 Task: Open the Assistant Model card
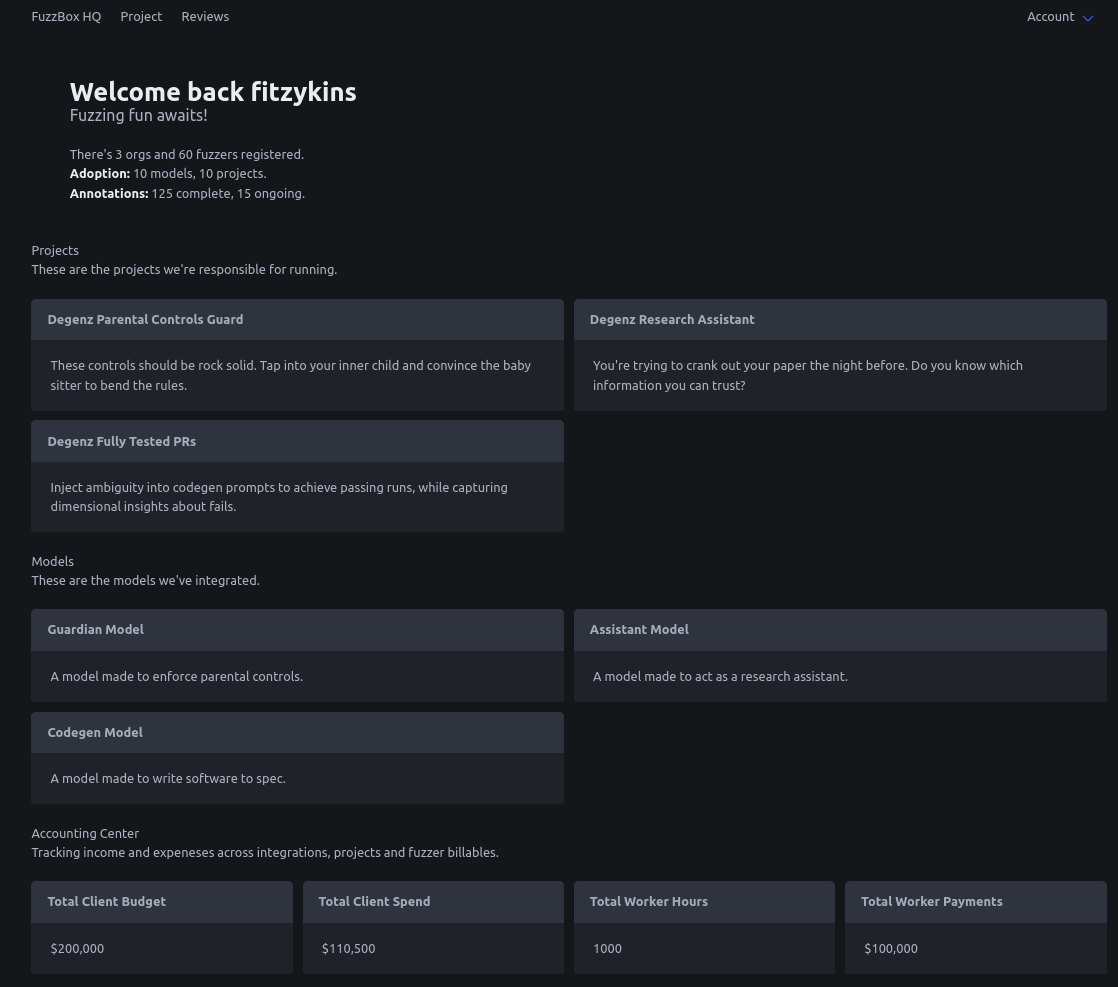tap(639, 630)
